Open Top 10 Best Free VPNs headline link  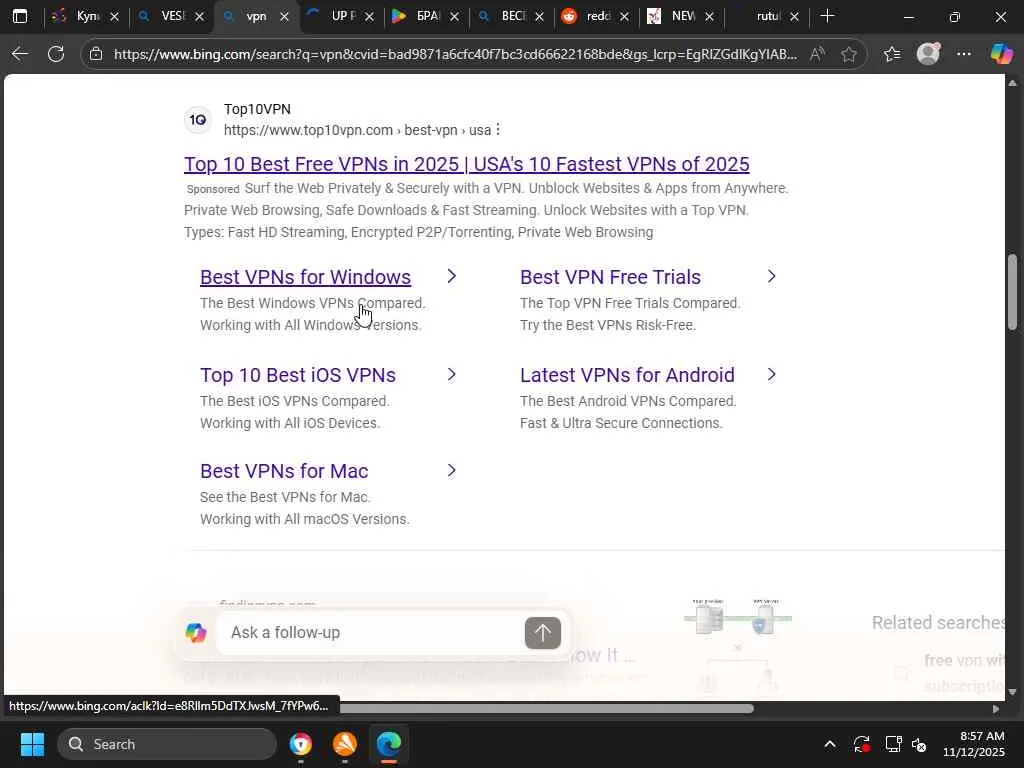point(466,164)
